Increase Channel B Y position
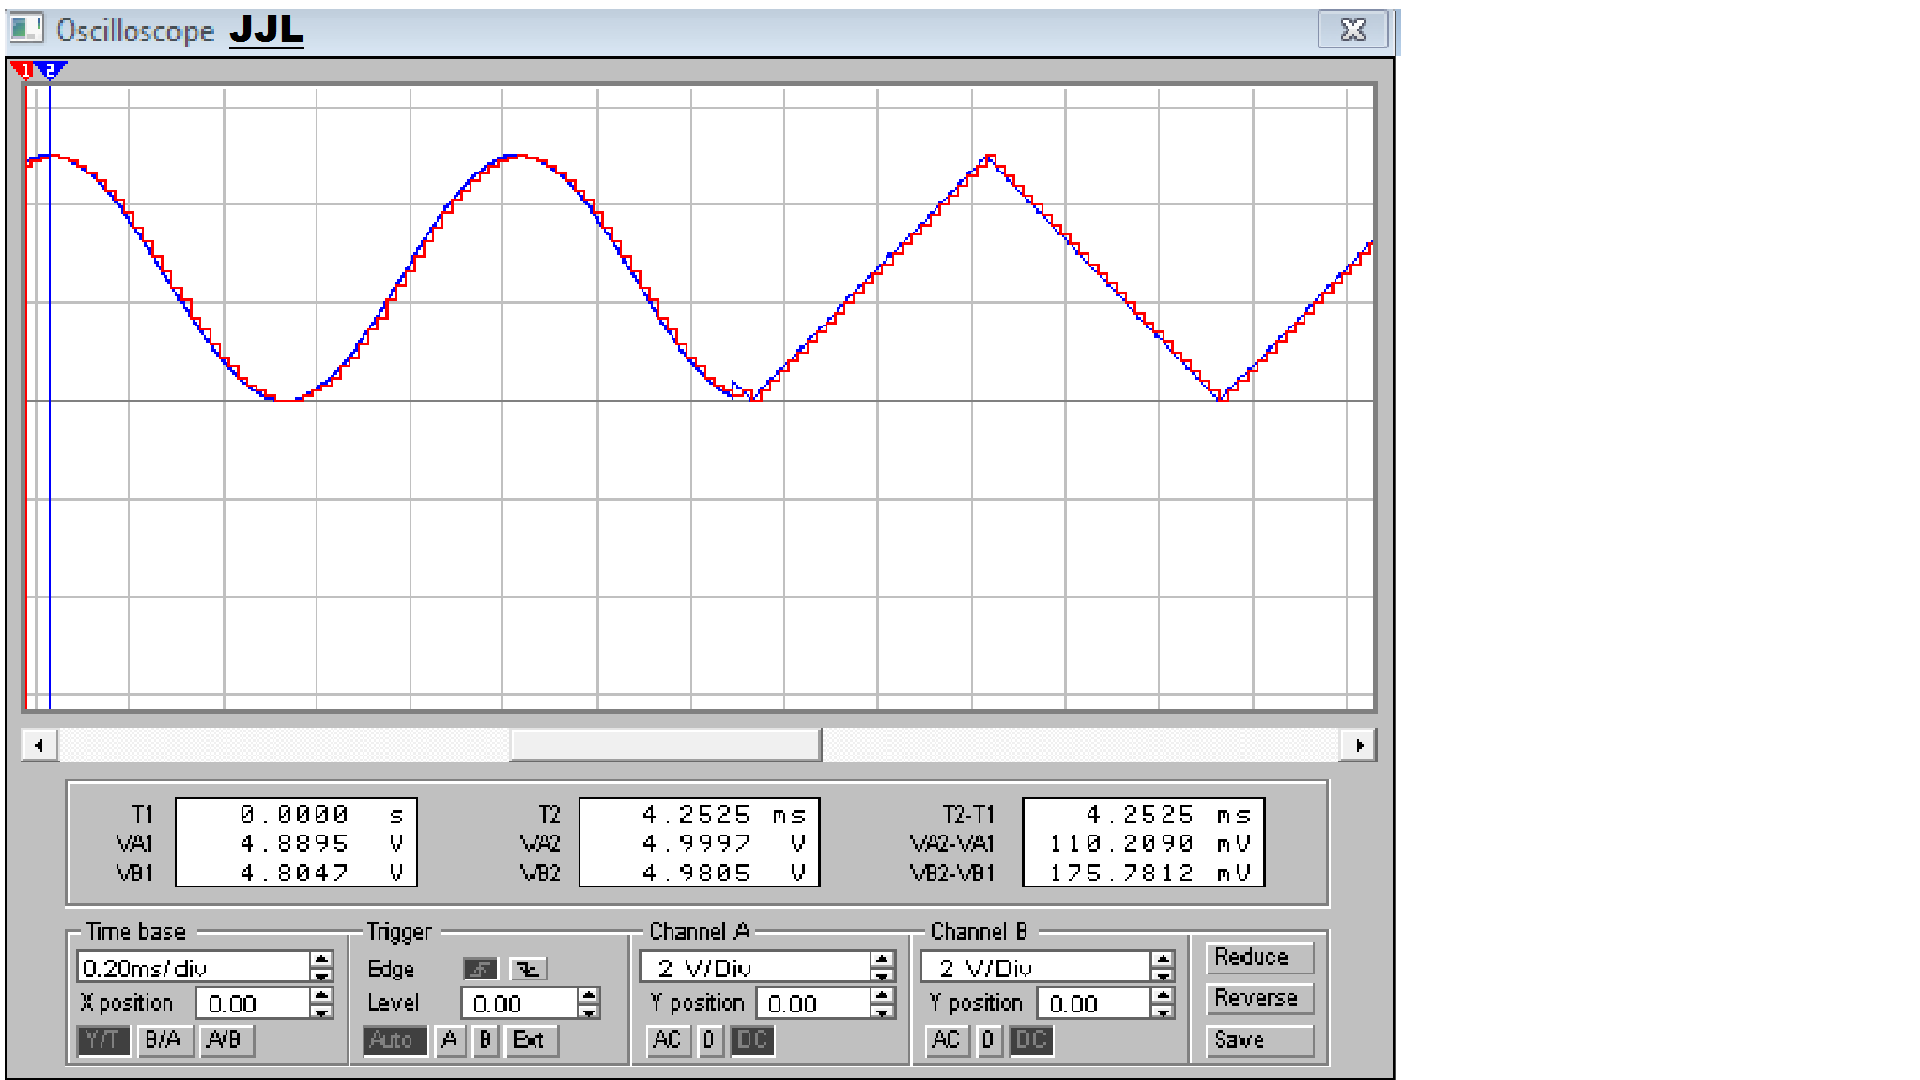This screenshot has height=1080, width=1920. [1162, 995]
